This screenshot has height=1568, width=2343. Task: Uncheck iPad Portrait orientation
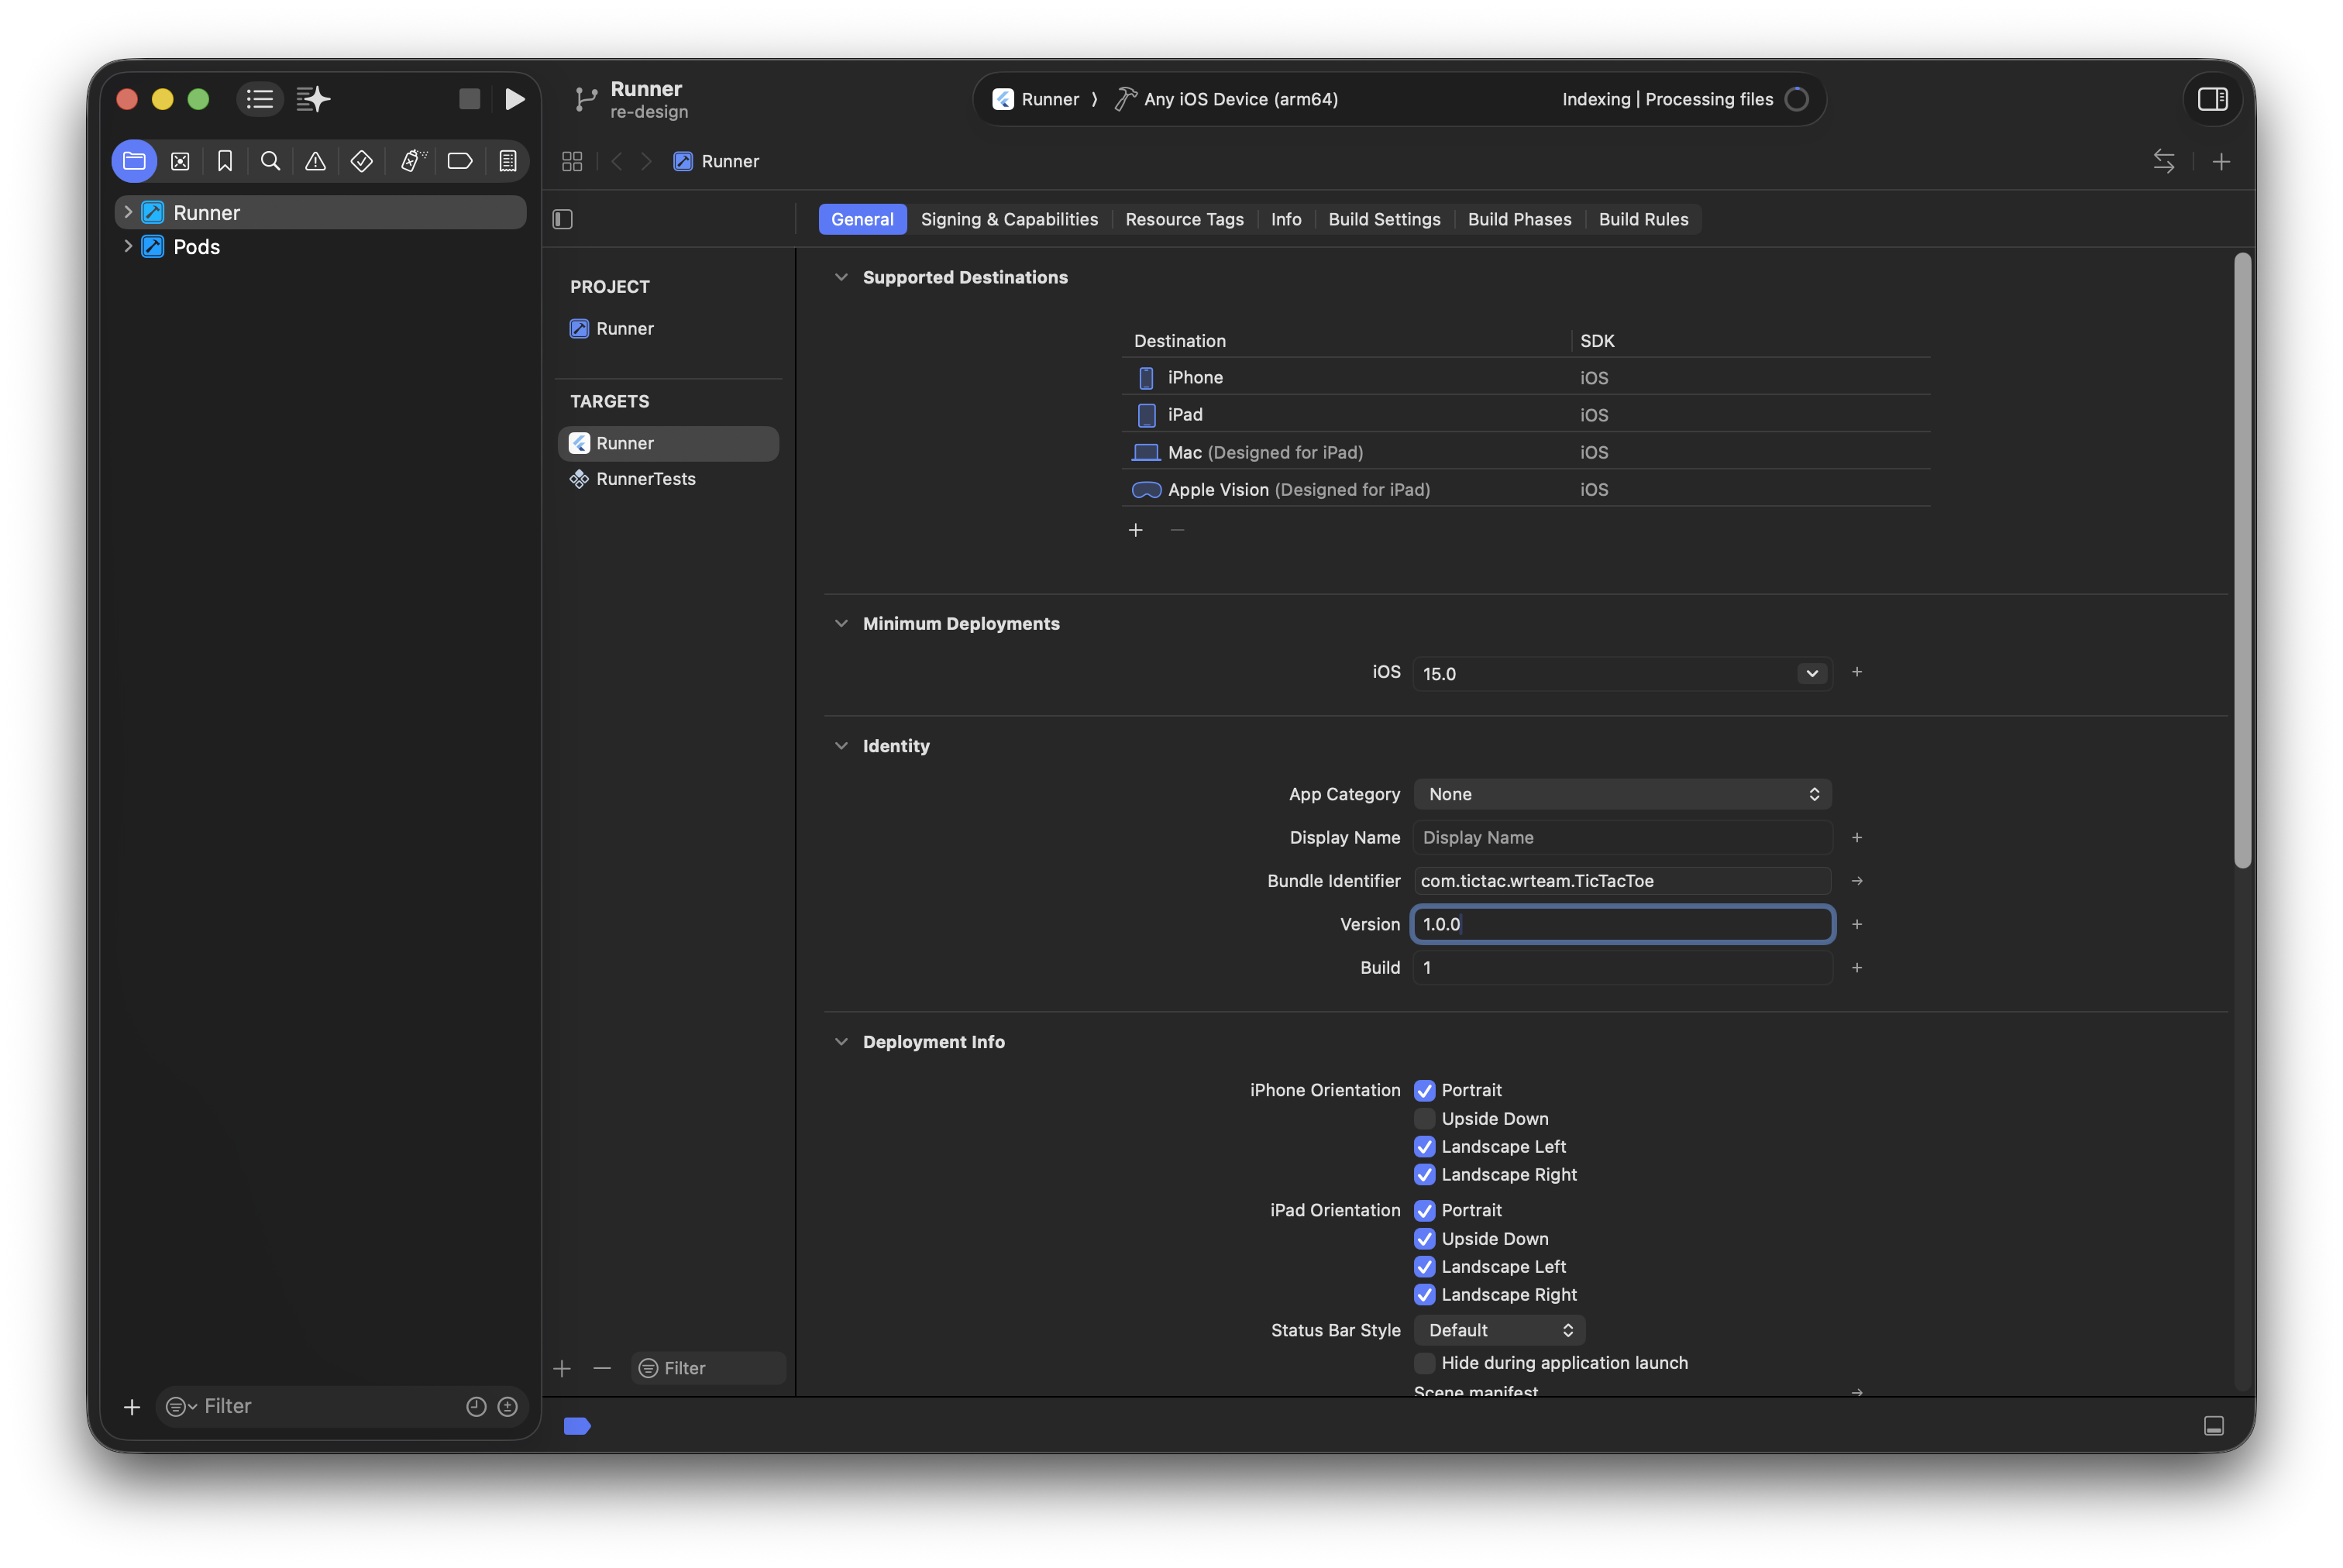[x=1425, y=1210]
